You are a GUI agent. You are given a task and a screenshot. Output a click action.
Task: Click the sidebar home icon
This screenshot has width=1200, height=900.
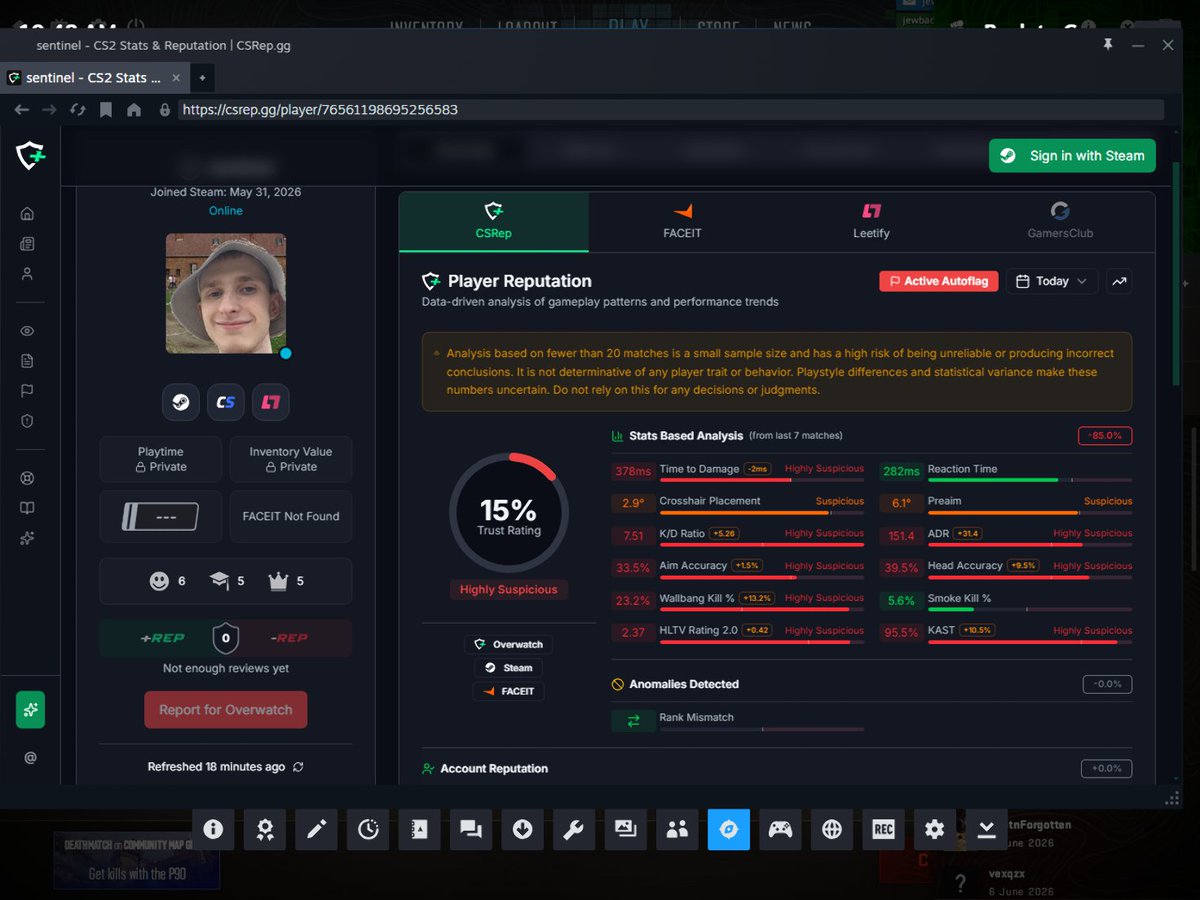[28, 213]
